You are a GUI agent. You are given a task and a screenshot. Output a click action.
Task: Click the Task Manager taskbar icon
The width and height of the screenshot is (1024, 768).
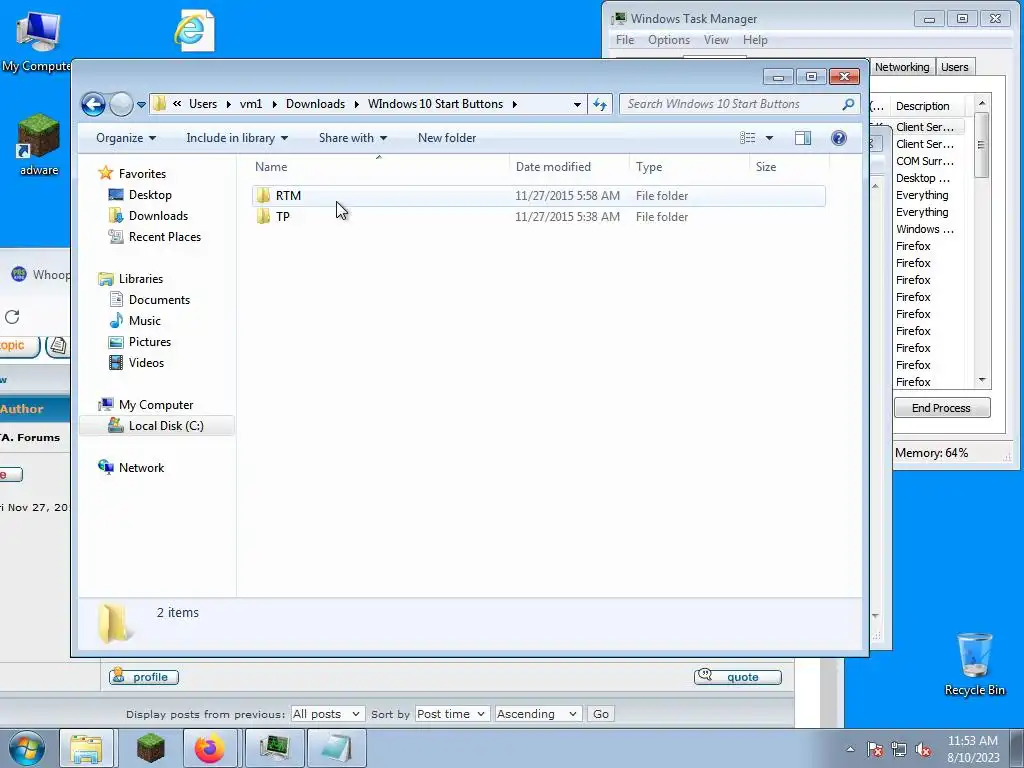274,748
